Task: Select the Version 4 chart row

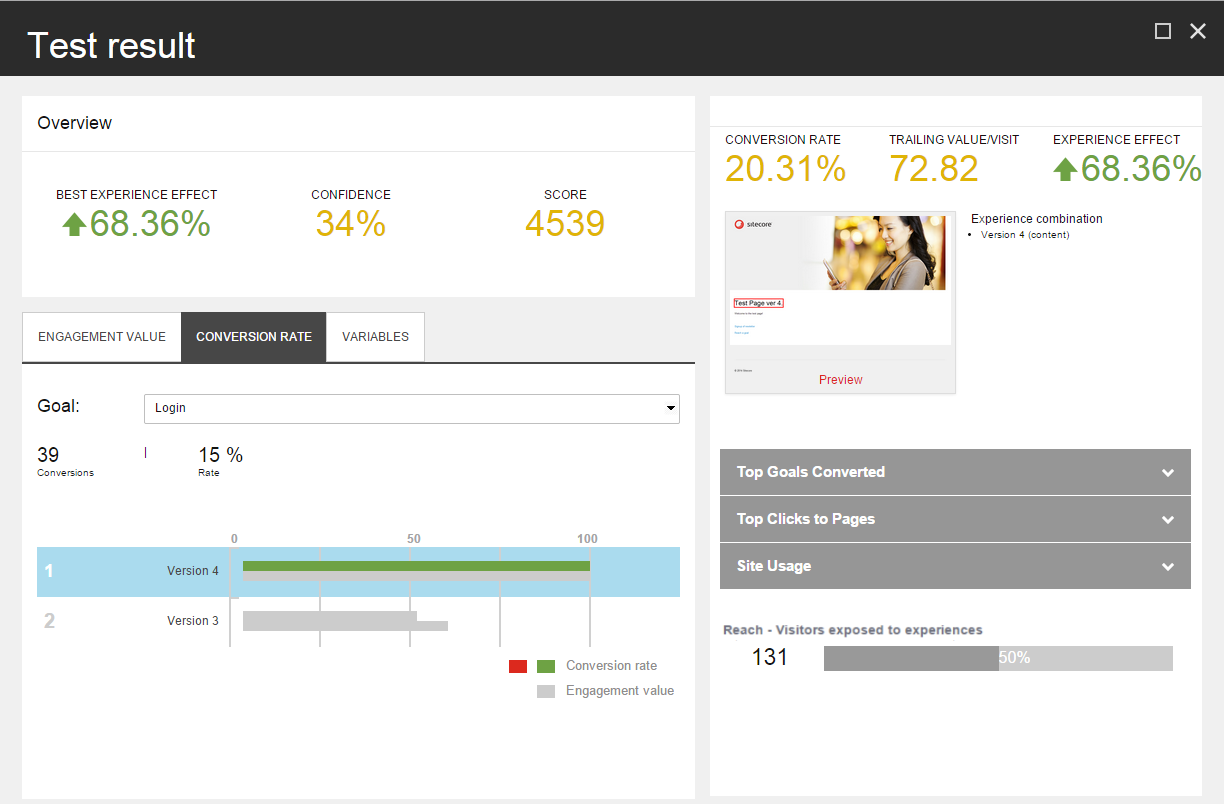Action: tap(358, 572)
